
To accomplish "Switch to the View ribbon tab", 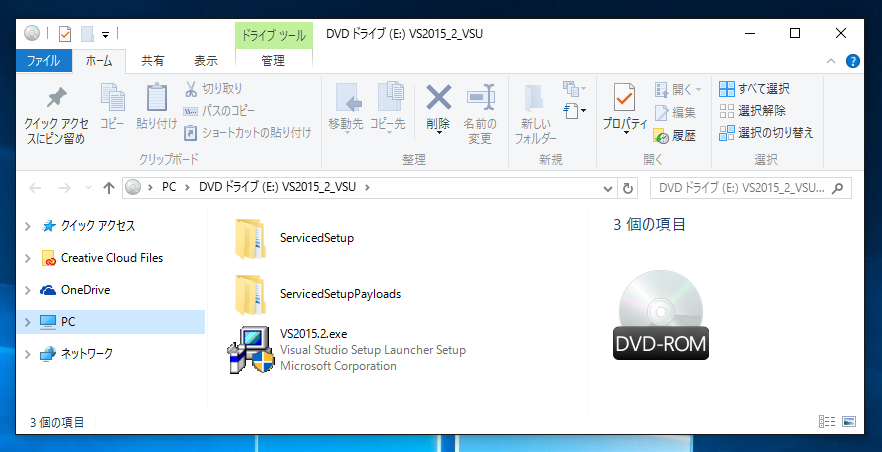I will tap(206, 61).
